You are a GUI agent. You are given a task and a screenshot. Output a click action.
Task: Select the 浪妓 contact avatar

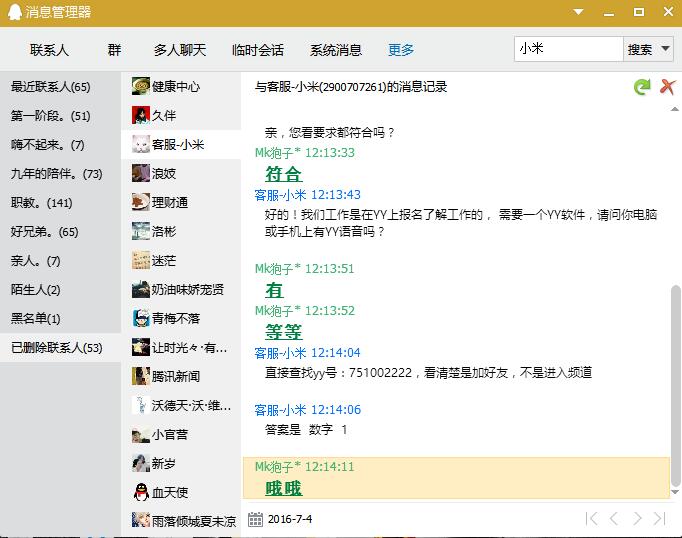tap(140, 173)
